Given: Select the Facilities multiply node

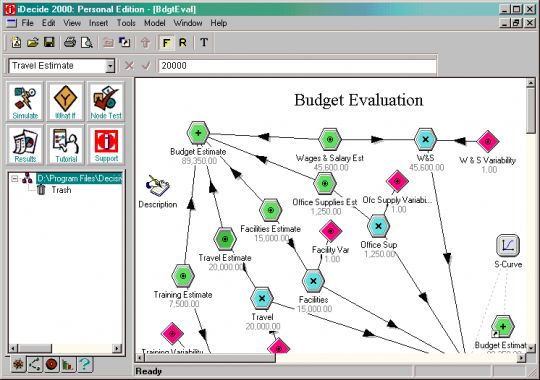Looking at the screenshot, I should [313, 281].
